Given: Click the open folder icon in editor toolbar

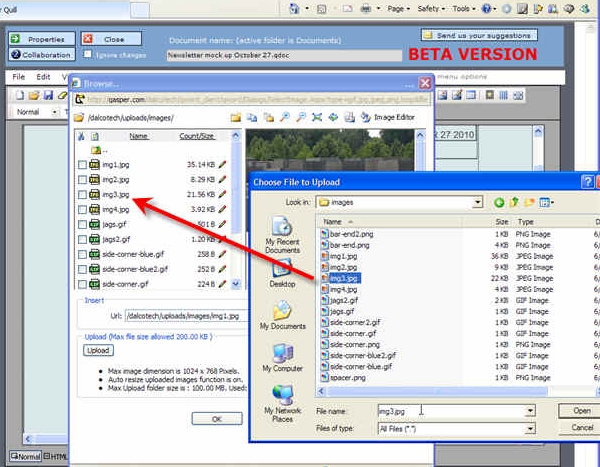Looking at the screenshot, I should (34, 95).
